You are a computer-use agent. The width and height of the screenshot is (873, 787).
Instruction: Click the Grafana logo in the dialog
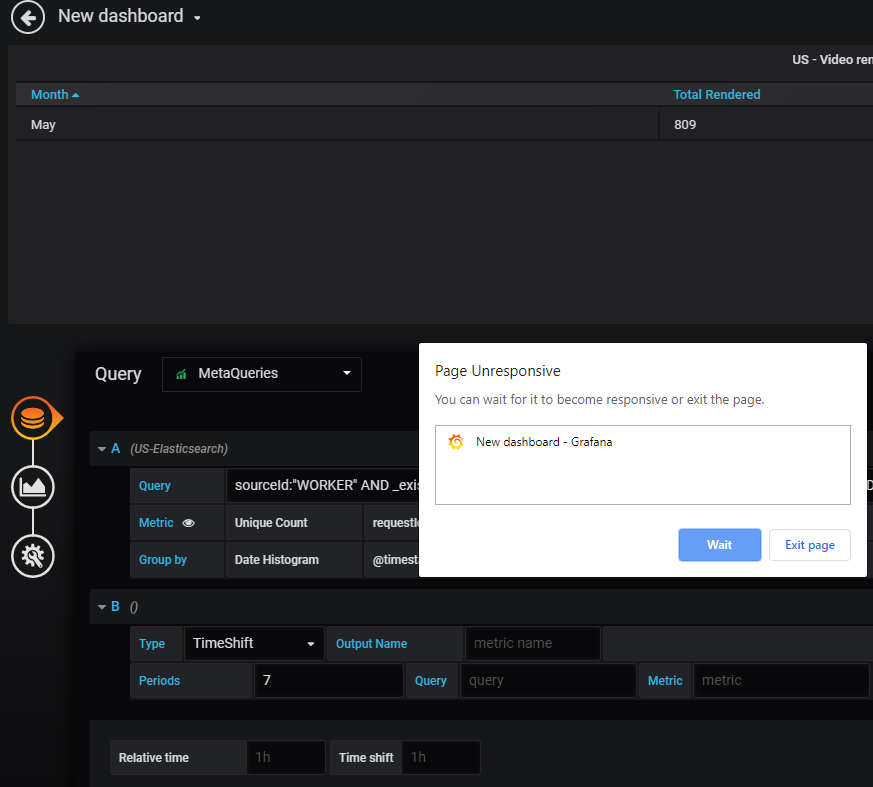[x=455, y=441]
